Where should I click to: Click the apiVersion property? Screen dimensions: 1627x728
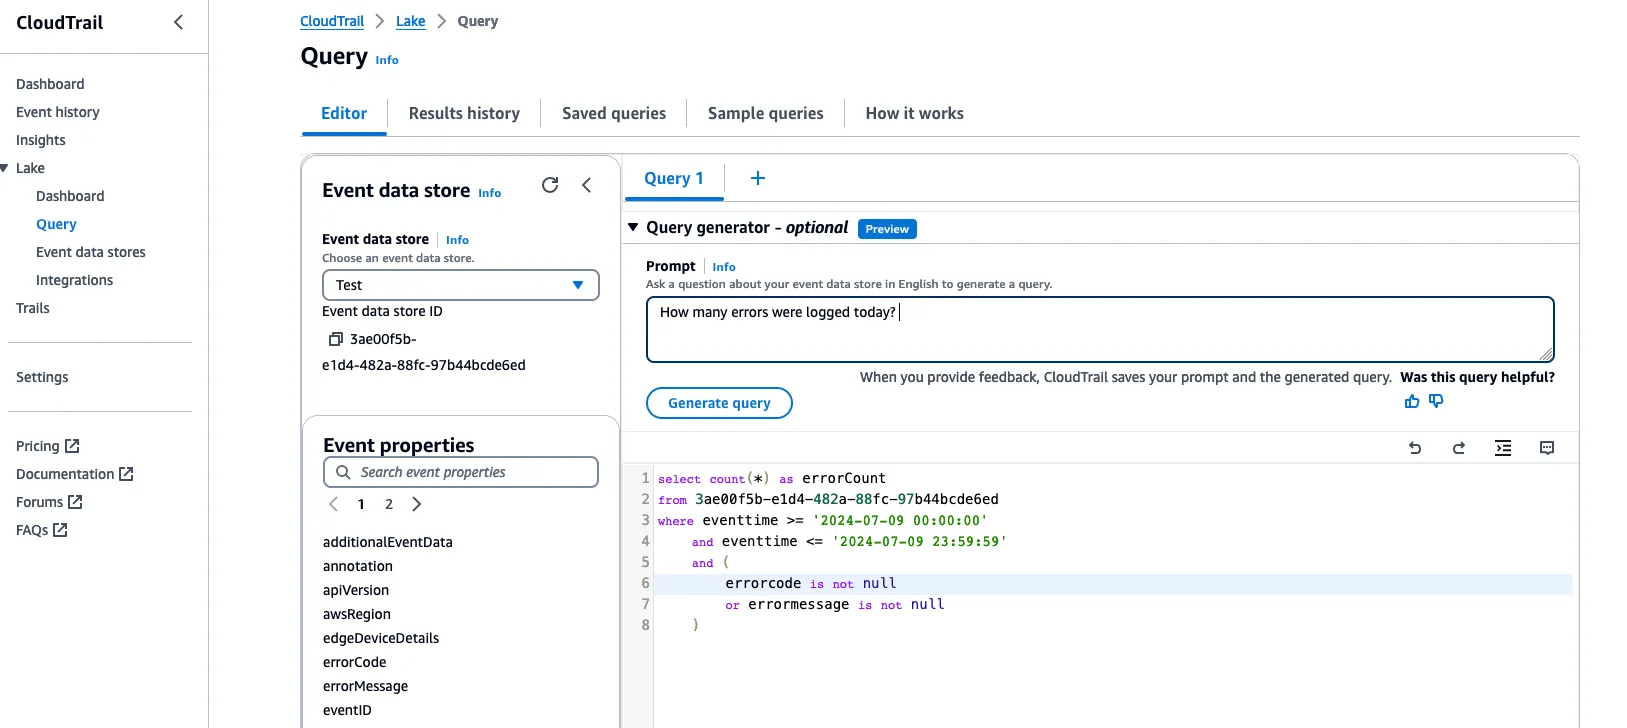tap(356, 590)
